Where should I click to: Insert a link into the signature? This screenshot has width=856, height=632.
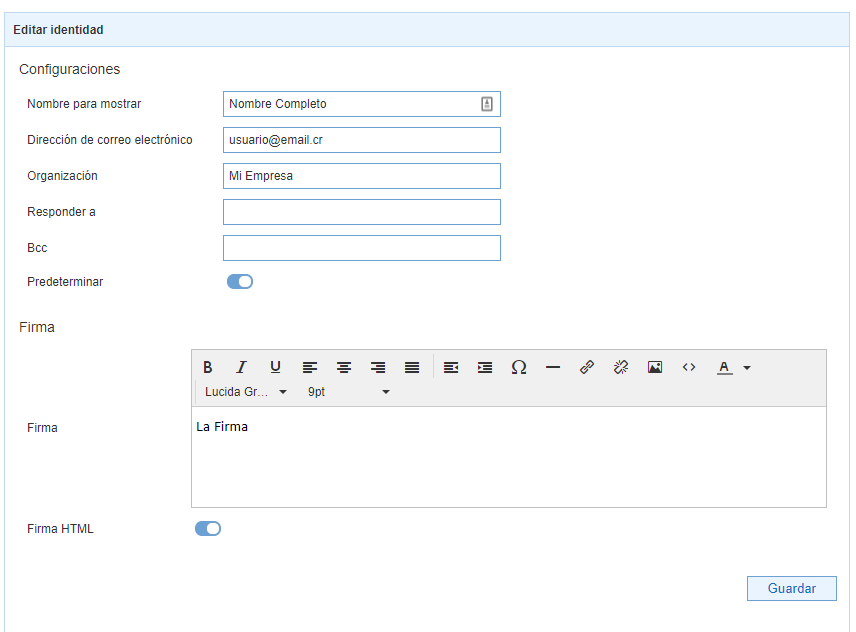[587, 367]
